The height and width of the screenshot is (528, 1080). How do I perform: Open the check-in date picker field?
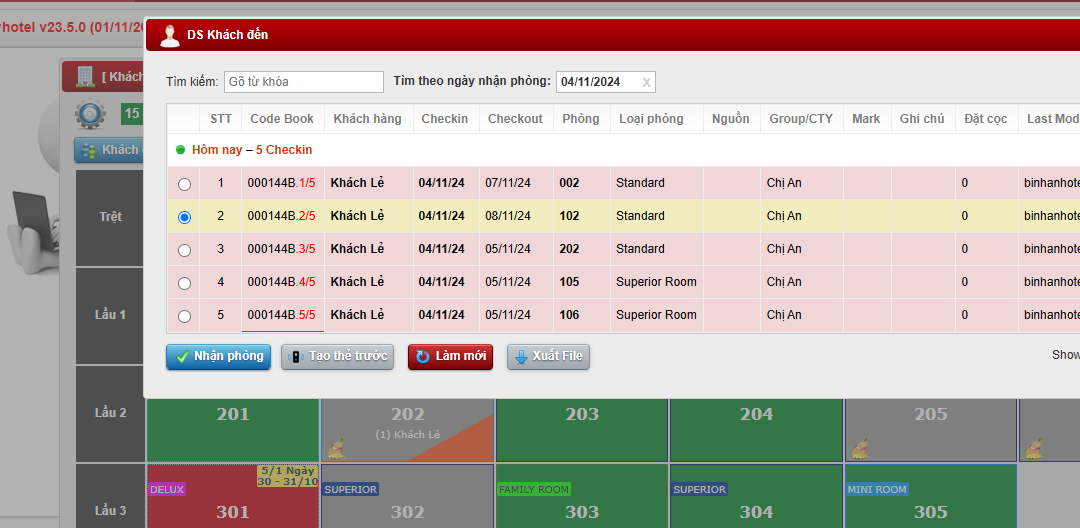point(597,82)
